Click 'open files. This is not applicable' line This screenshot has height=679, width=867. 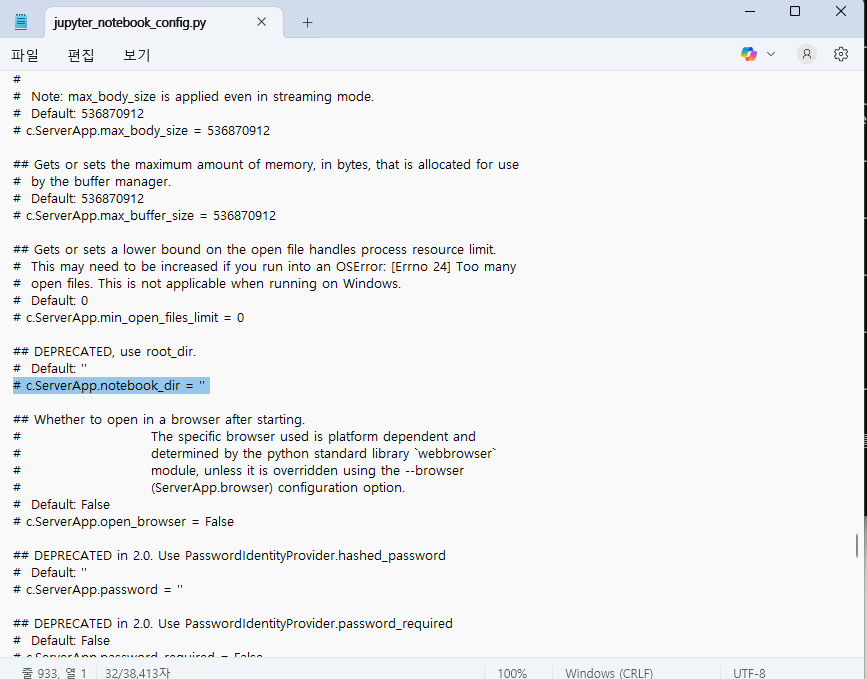(207, 284)
